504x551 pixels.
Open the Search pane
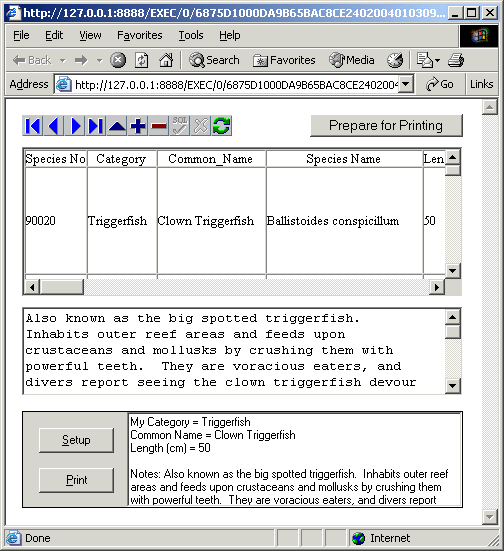[x=214, y=60]
